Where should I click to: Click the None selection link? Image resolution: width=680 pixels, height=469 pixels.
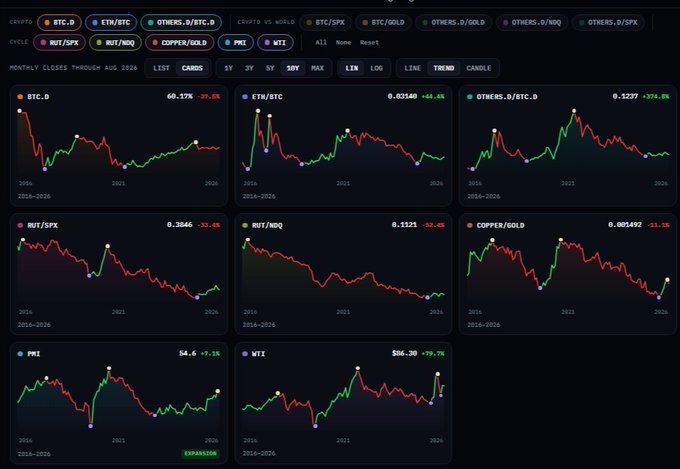point(343,43)
